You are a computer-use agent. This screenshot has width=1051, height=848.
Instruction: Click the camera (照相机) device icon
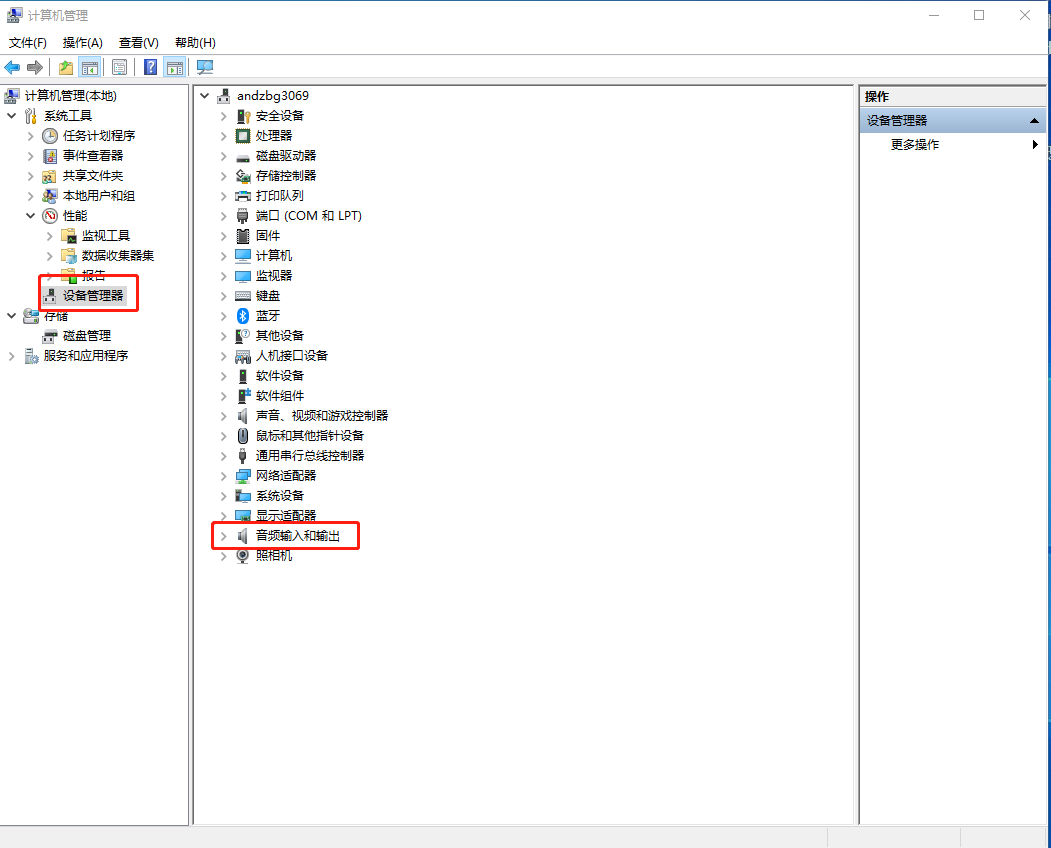pos(243,556)
